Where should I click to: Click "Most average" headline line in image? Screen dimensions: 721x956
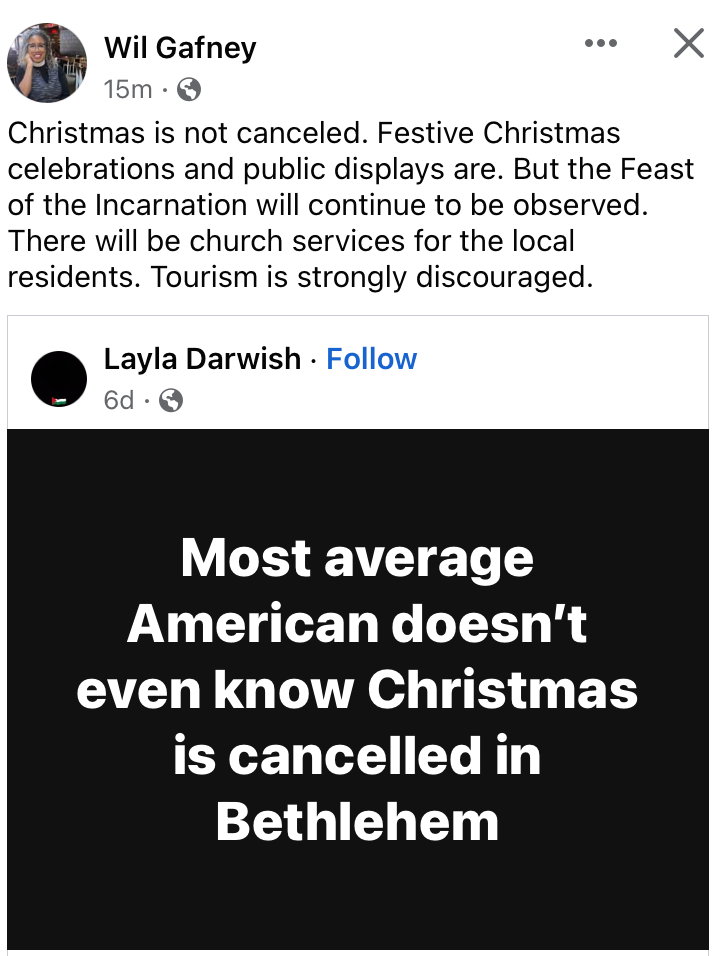[357, 557]
